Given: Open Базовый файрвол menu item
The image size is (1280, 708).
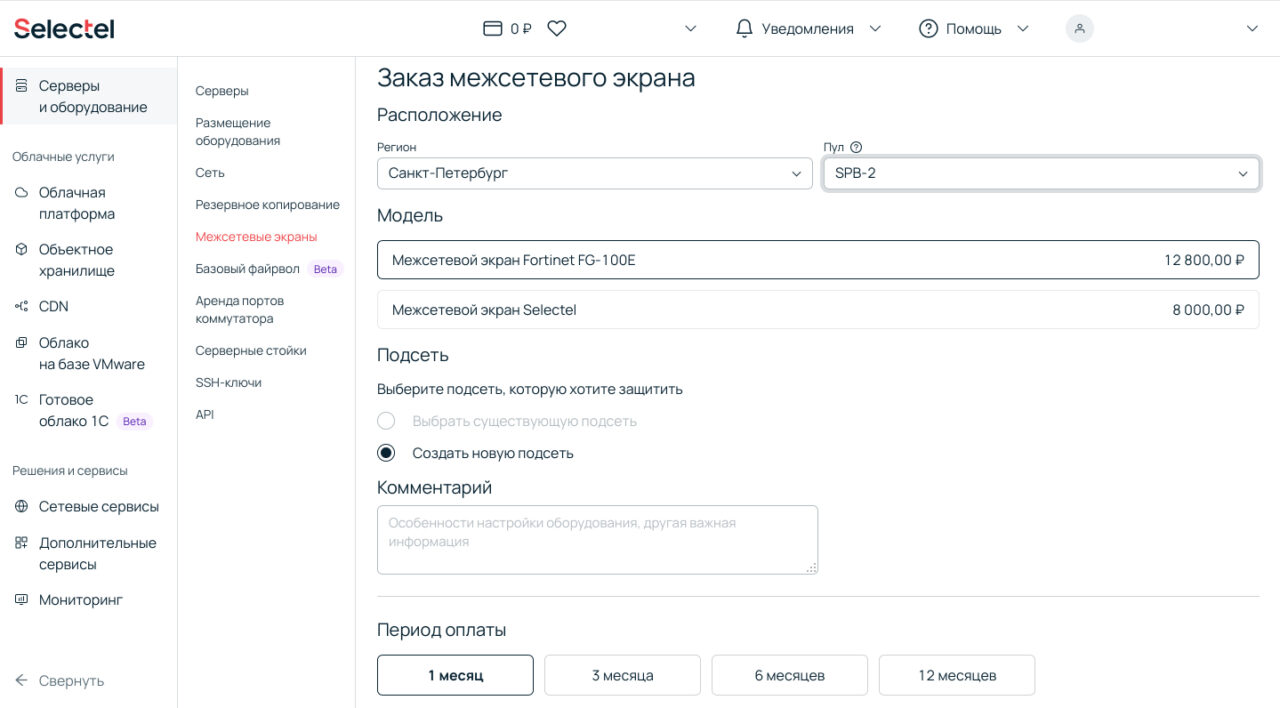Looking at the screenshot, I should point(248,269).
